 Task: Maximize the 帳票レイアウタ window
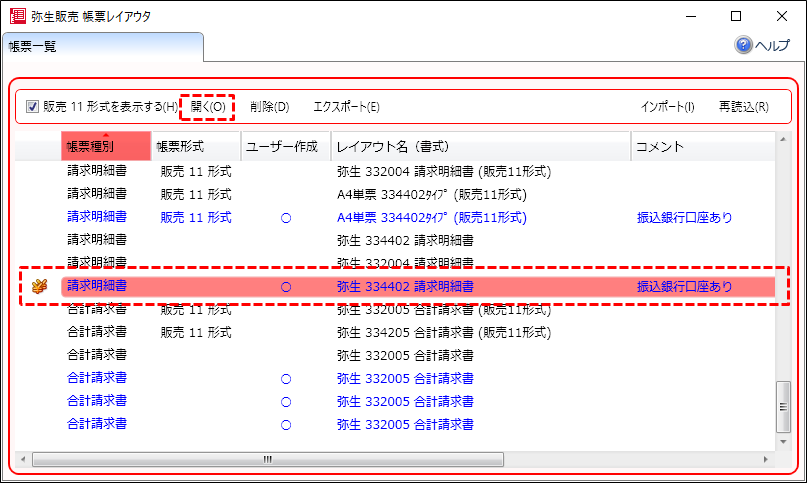pyautogui.click(x=736, y=16)
